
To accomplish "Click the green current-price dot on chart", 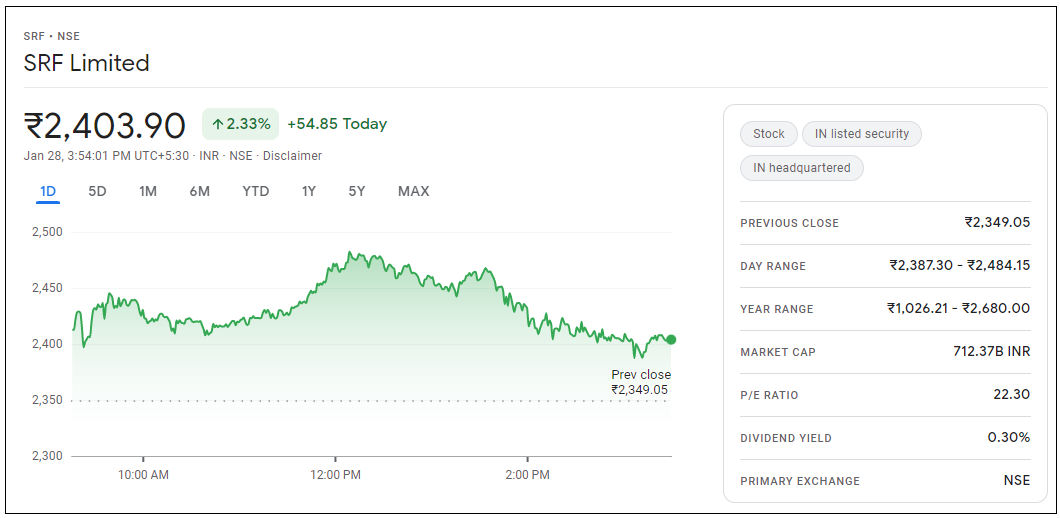I will coord(671,339).
